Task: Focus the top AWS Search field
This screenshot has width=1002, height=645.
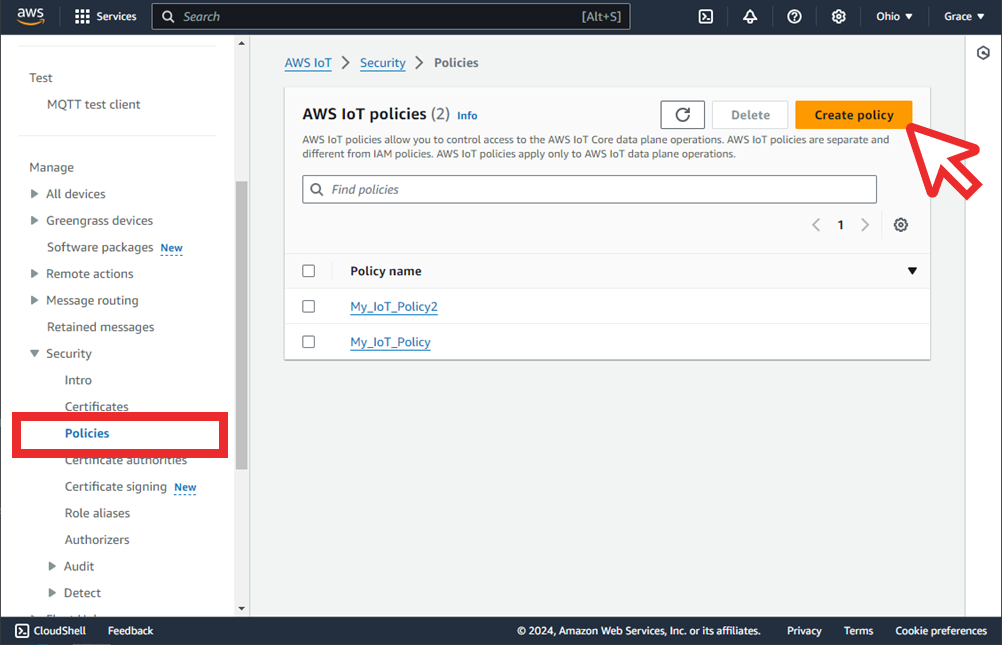Action: tap(391, 17)
